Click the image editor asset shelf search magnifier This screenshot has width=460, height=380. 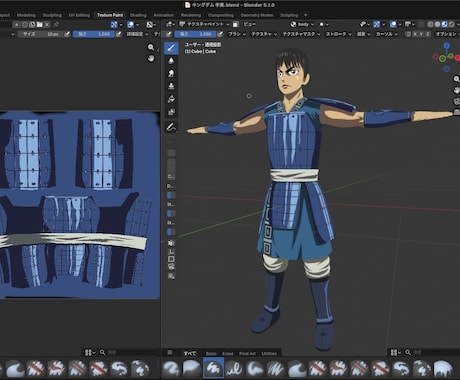coord(102,352)
